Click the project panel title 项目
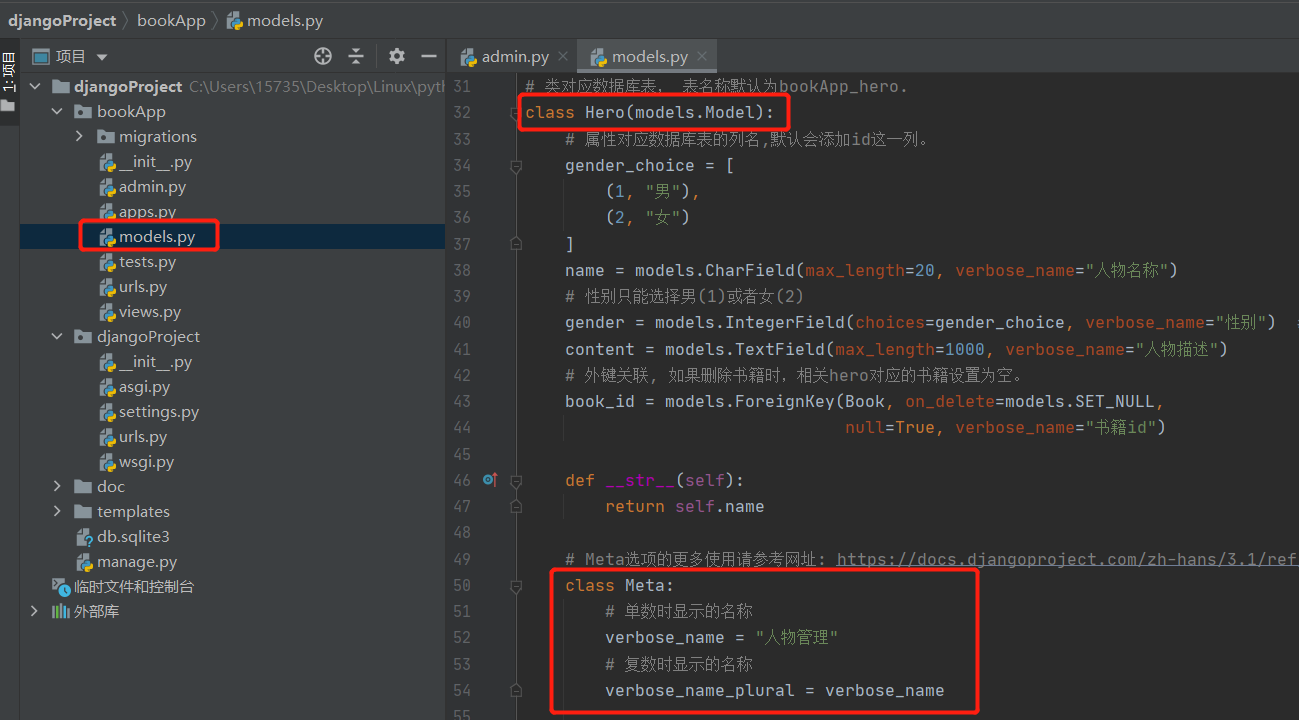The image size is (1299, 720). pyautogui.click(x=71, y=57)
